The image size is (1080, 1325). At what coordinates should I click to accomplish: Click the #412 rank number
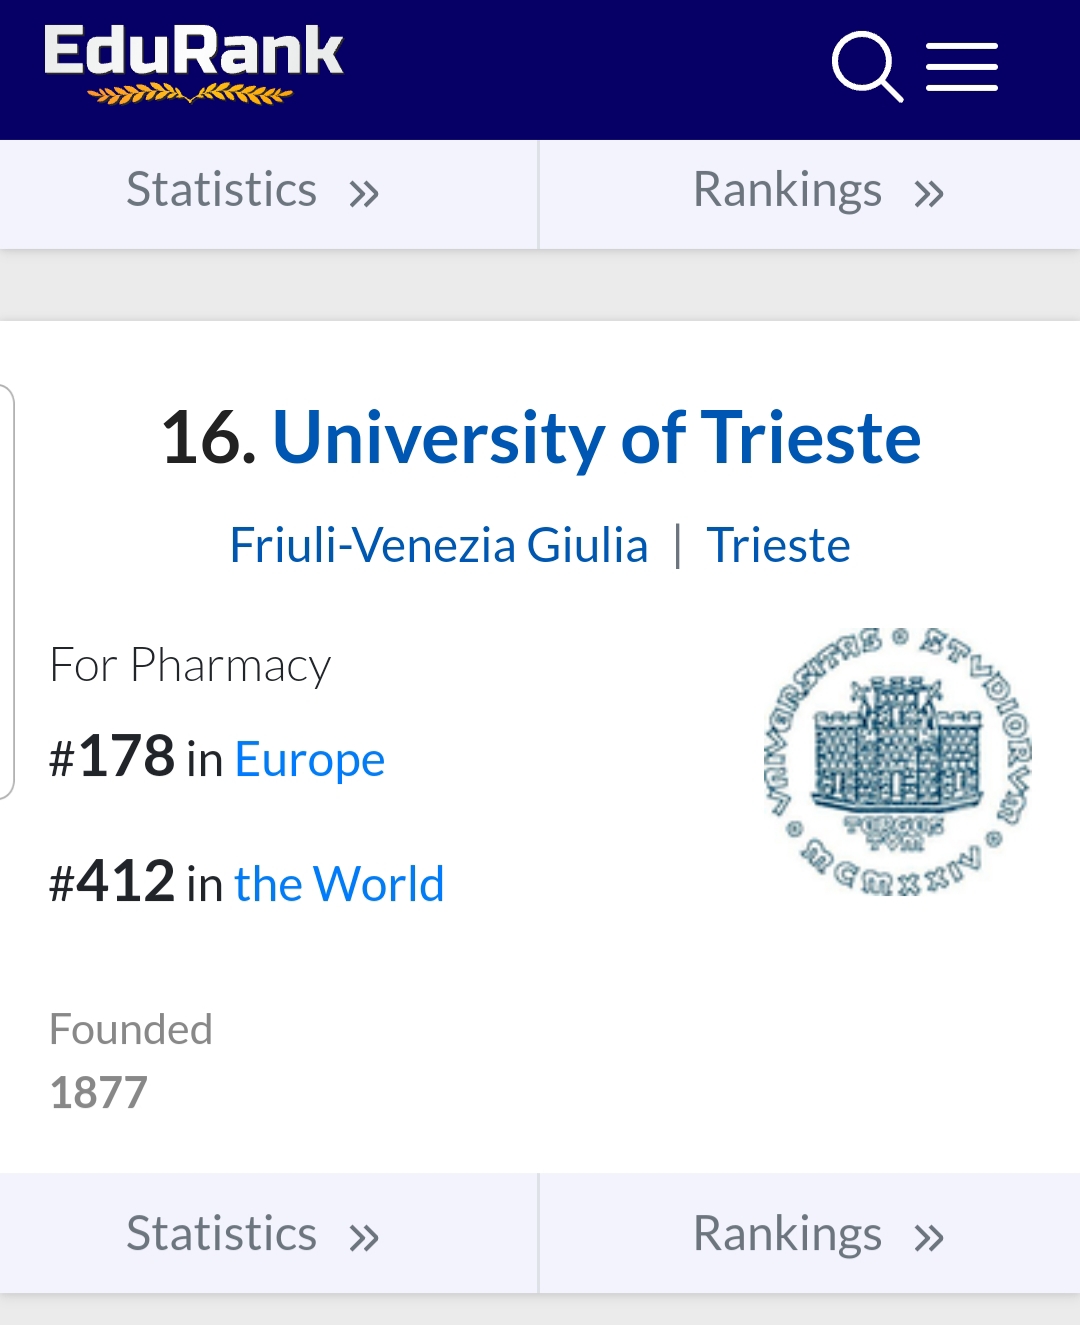pos(112,881)
